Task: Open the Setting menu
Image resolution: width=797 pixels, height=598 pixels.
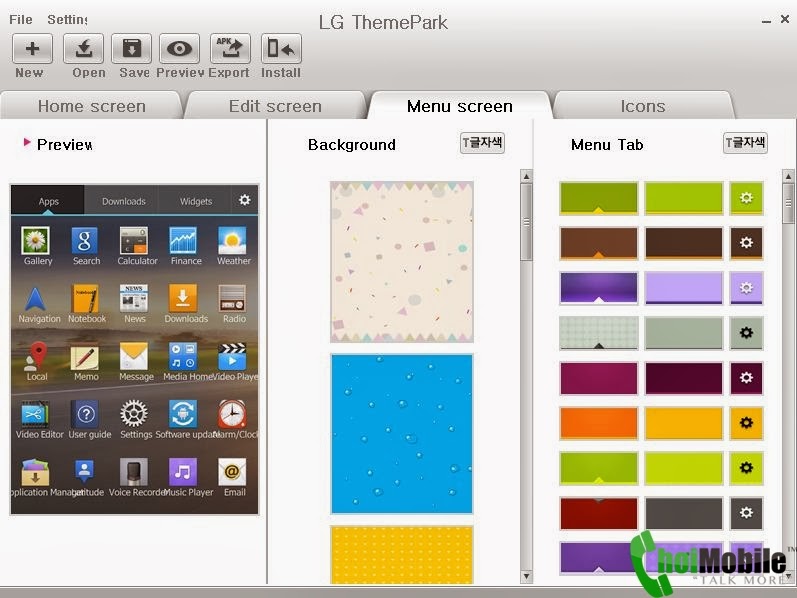Action: click(67, 19)
